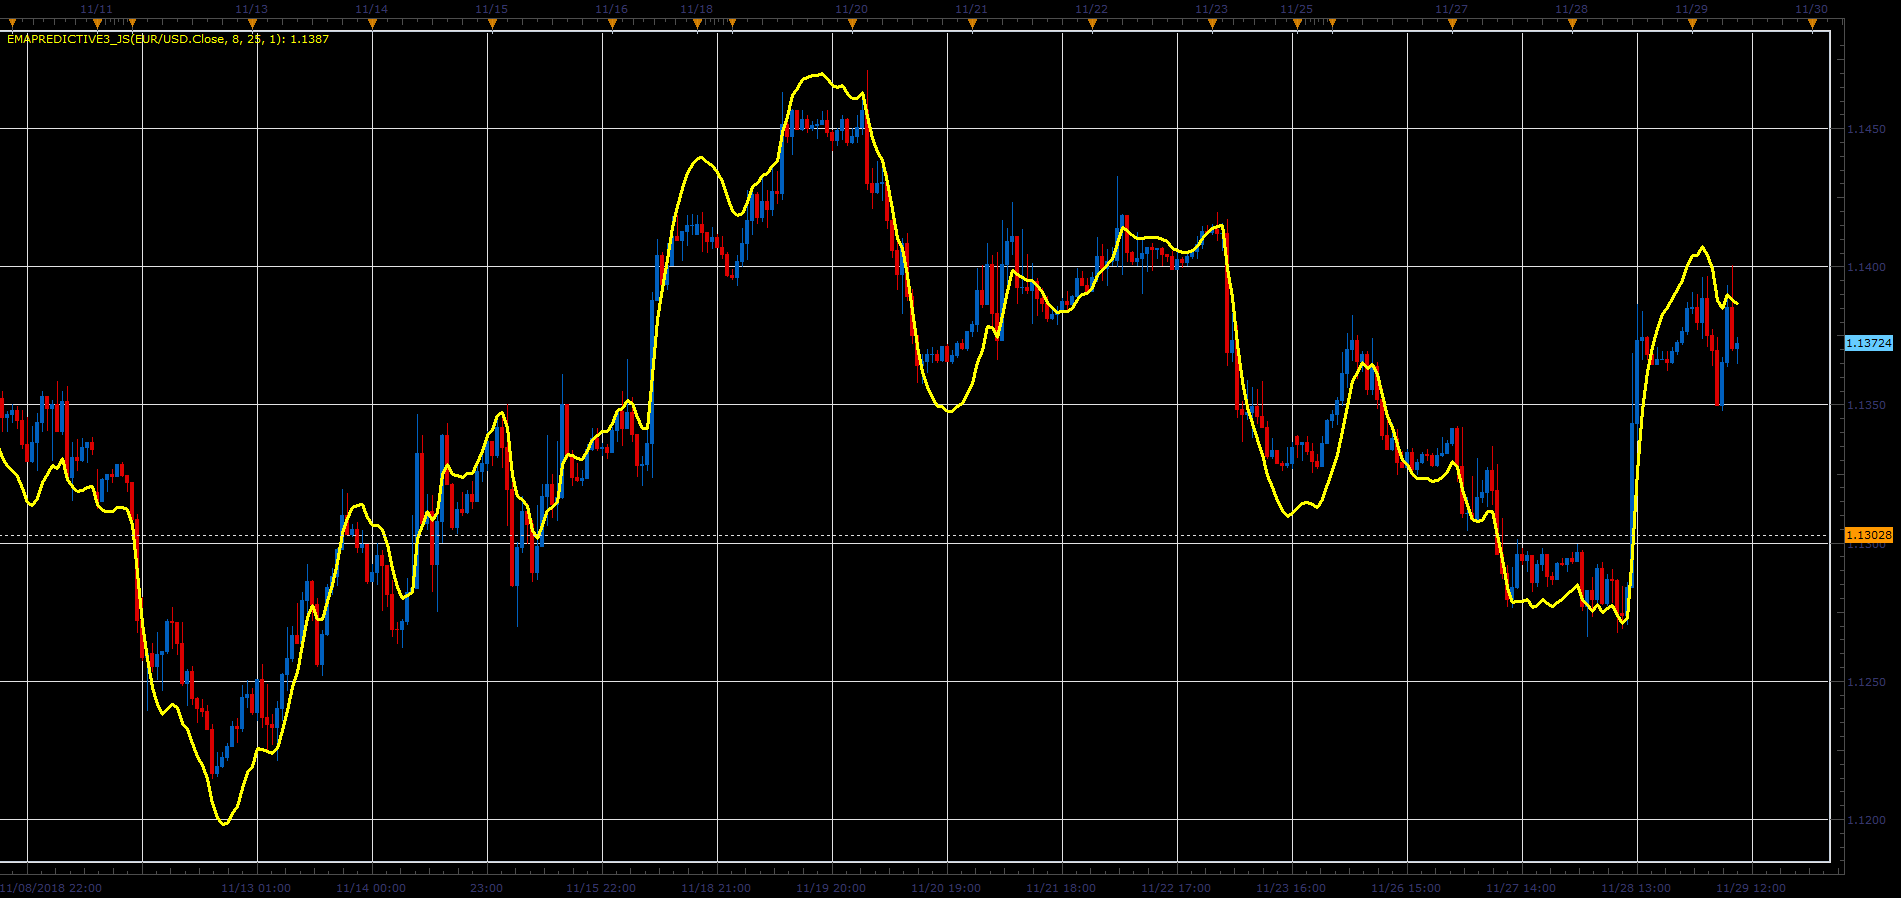Viewport: 1901px width, 898px height.
Task: Click the orange day marker under 11/29
Action: pos(1692,22)
